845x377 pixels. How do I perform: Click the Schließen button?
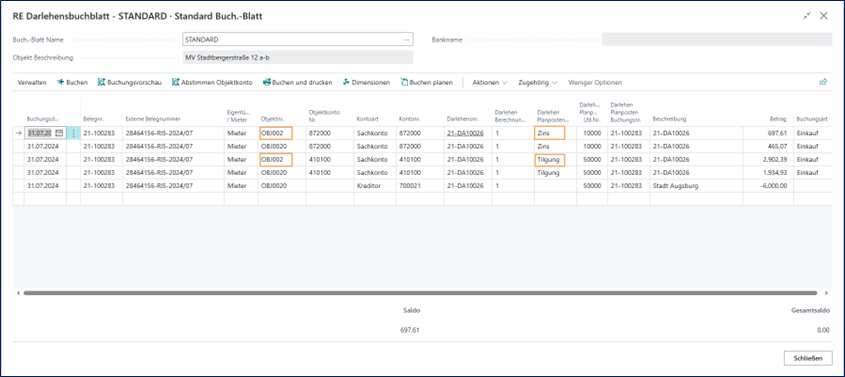pos(807,358)
